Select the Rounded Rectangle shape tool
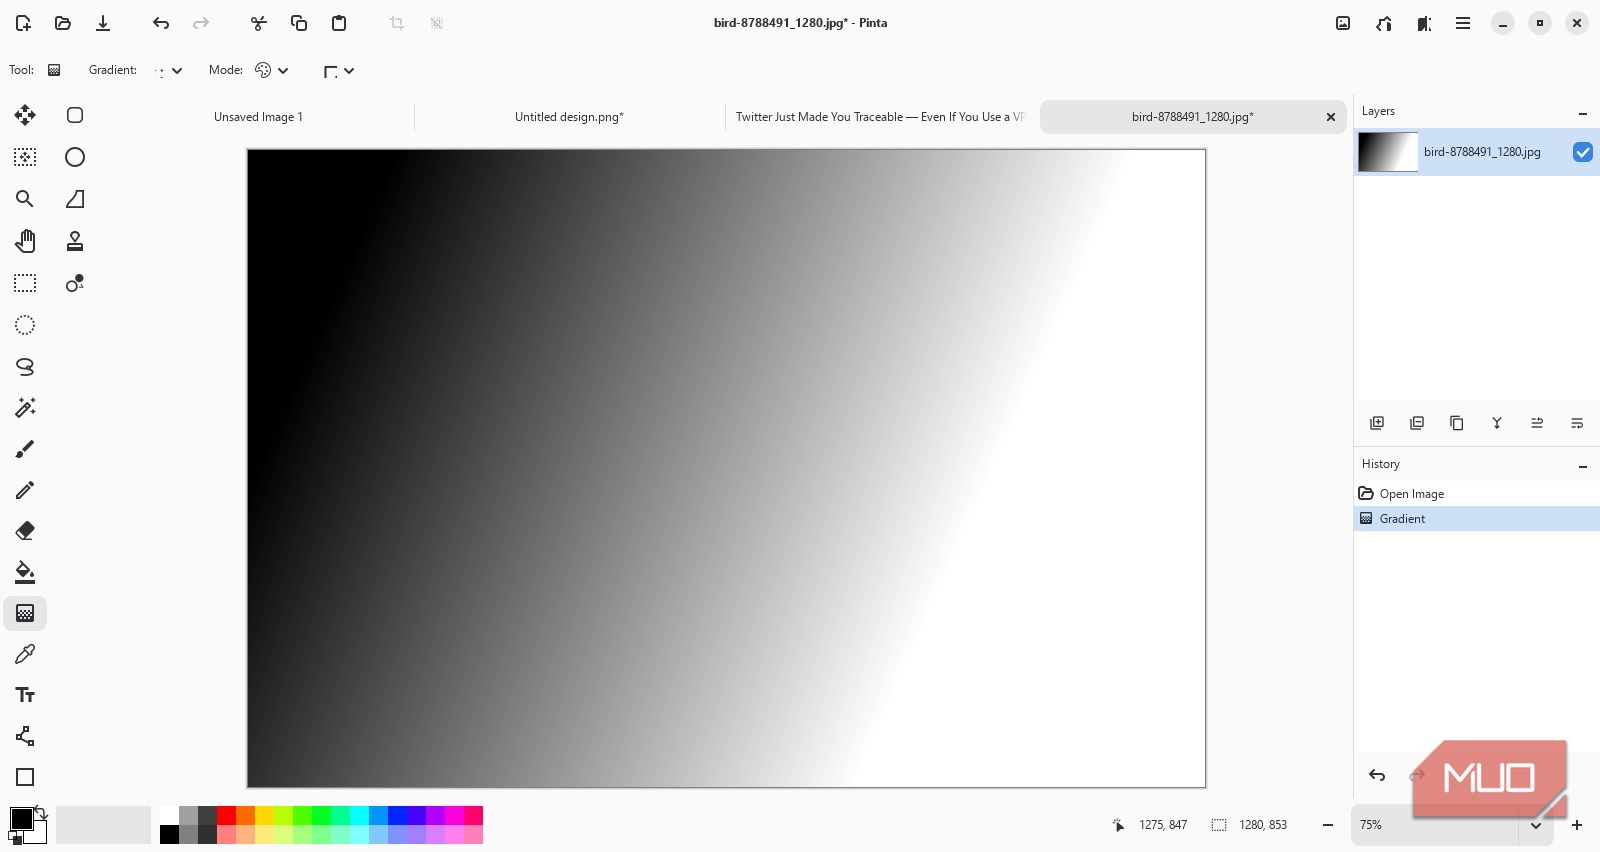 (75, 115)
